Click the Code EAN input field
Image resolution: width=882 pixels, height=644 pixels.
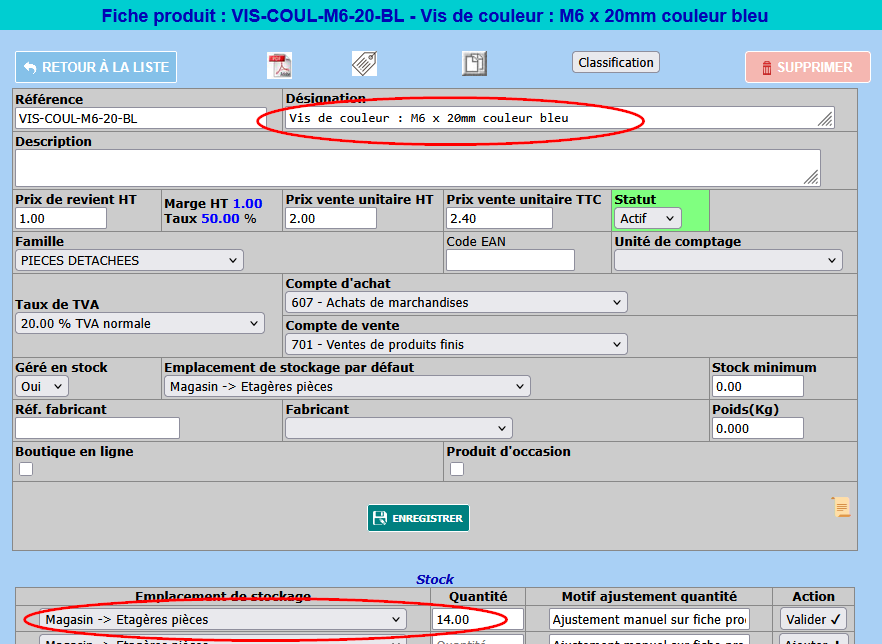510,260
